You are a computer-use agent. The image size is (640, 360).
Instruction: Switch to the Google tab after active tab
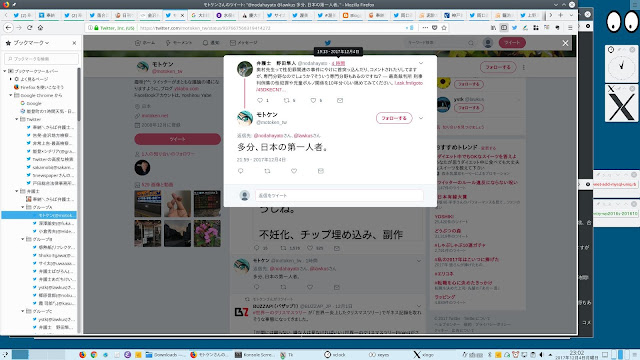(200, 15)
